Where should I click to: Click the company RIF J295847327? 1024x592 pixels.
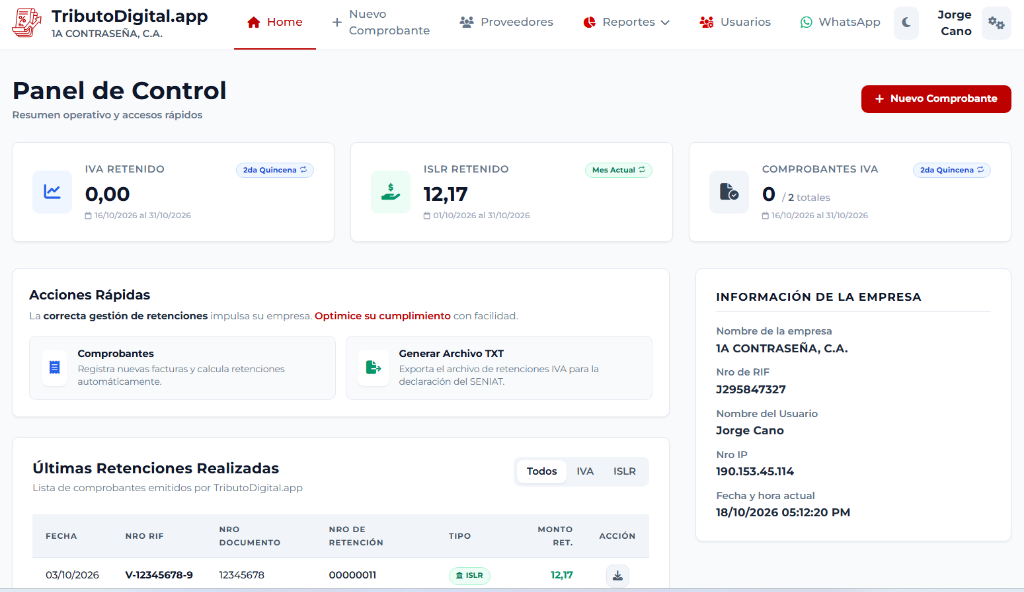coord(751,389)
